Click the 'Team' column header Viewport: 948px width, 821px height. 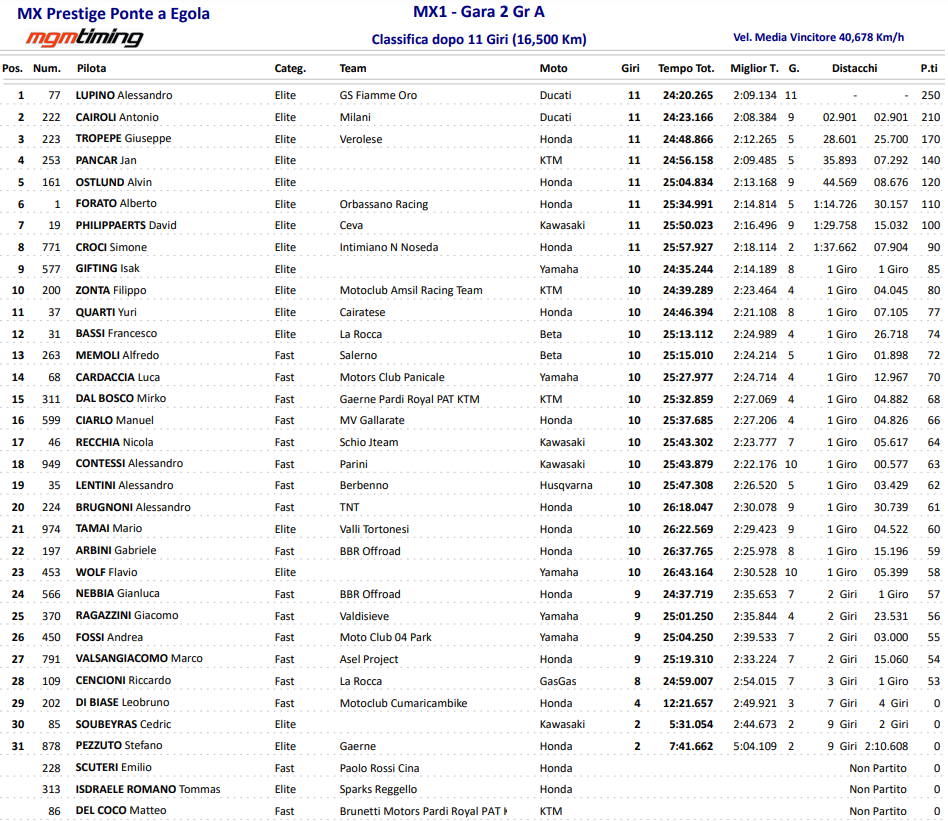click(x=352, y=68)
